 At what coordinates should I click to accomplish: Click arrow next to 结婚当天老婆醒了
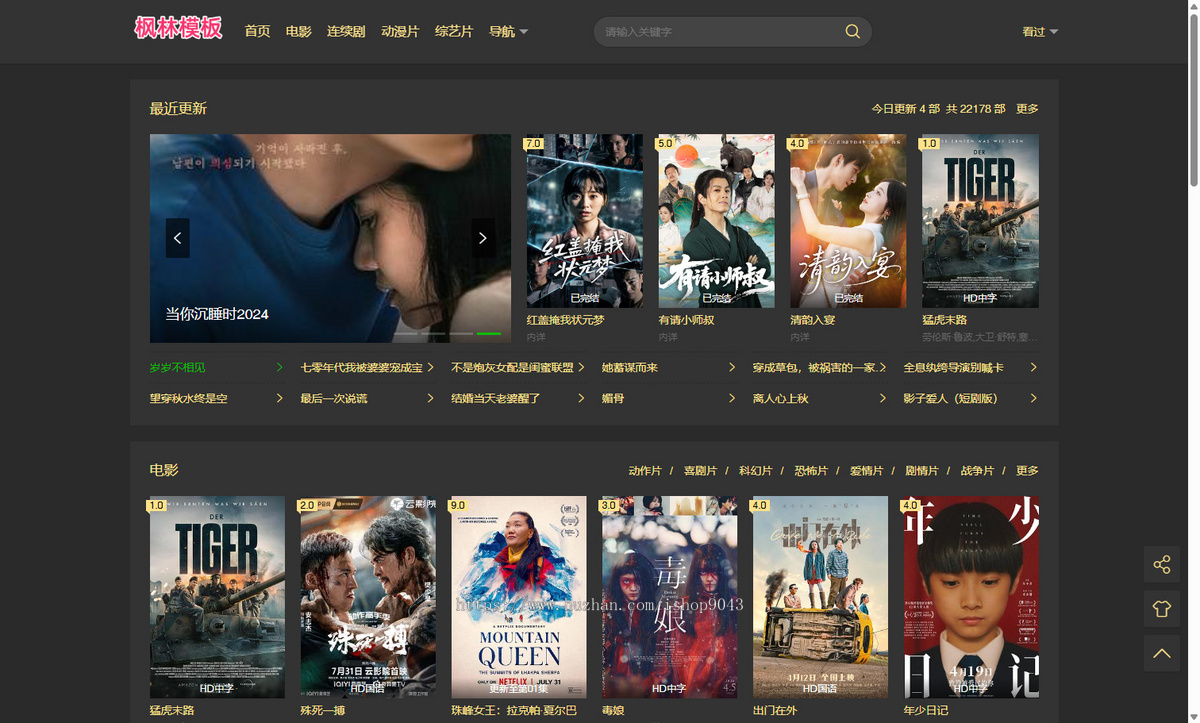pos(581,398)
